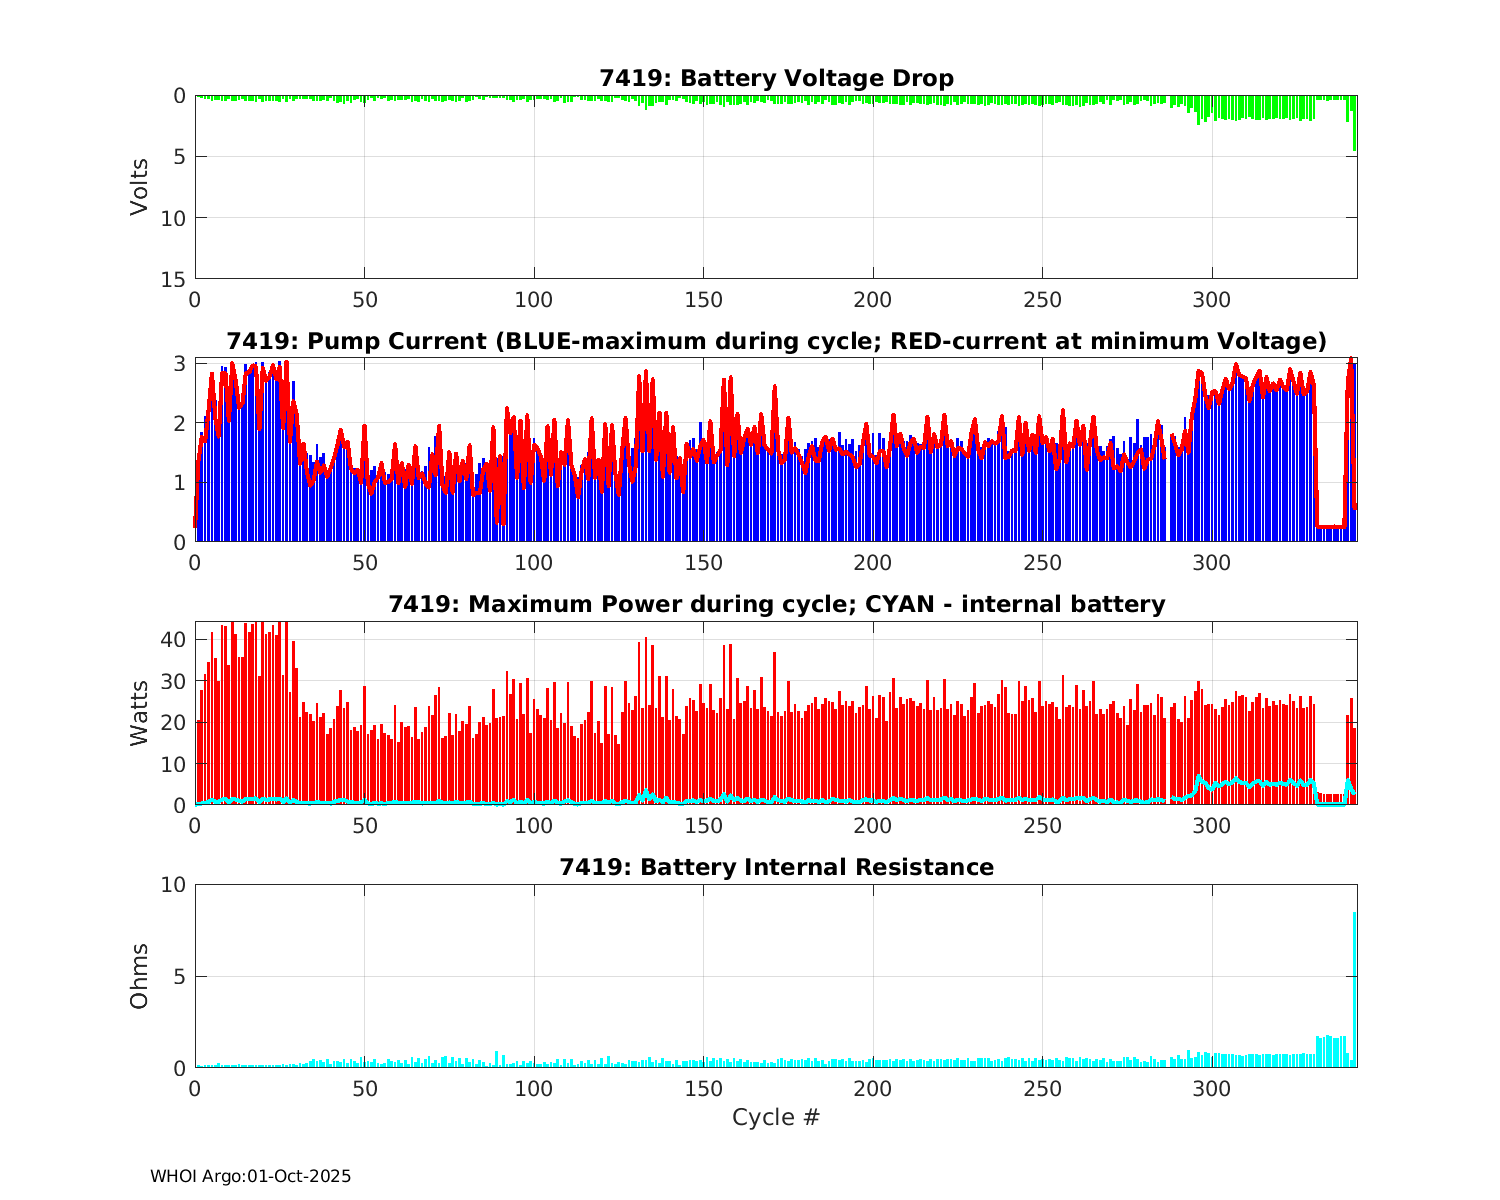Viewport: 1500px width, 1200px height.
Task: Click the Battery Voltage Drop chart title
Action: 776,78
